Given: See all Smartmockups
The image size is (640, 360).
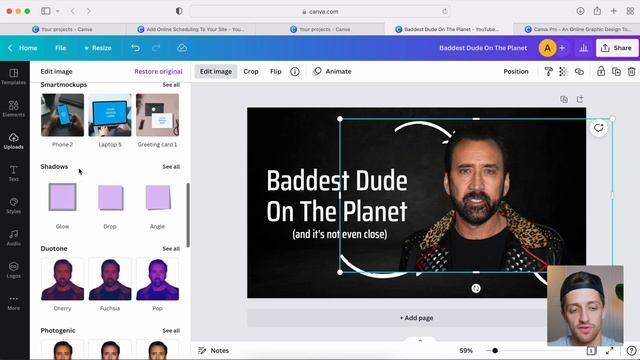Looking at the screenshot, I should [171, 85].
